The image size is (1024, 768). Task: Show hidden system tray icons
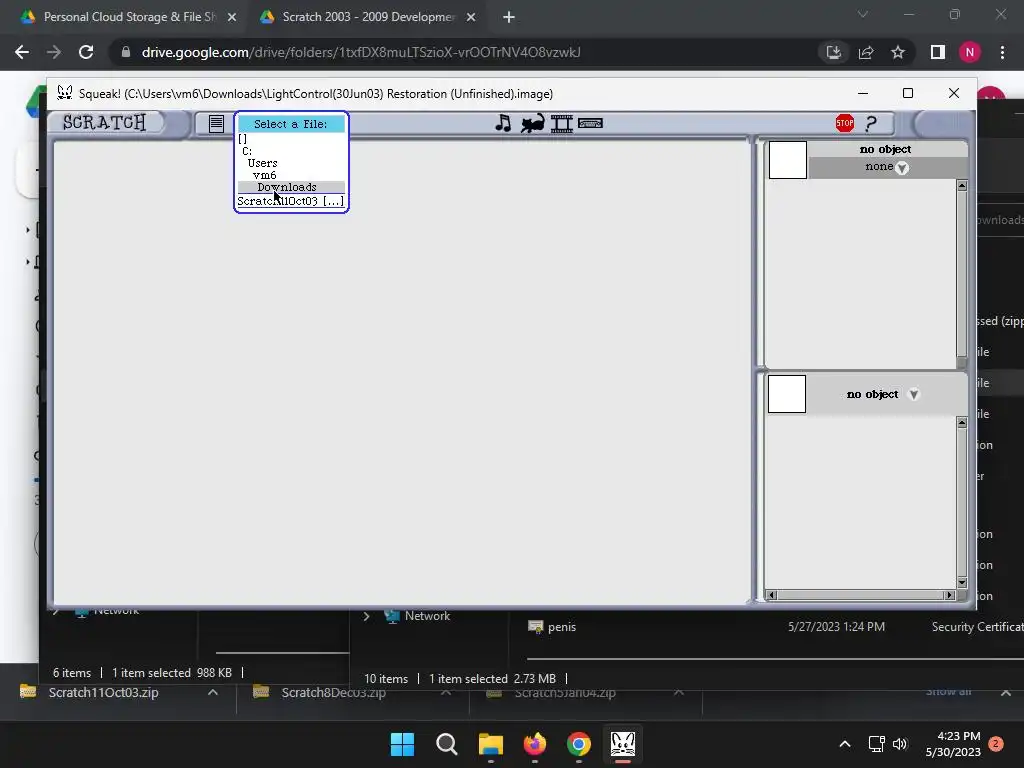click(844, 744)
